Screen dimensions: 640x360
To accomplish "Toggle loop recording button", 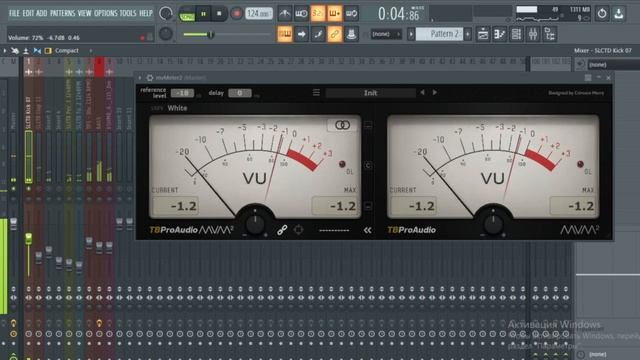I will (x=351, y=14).
